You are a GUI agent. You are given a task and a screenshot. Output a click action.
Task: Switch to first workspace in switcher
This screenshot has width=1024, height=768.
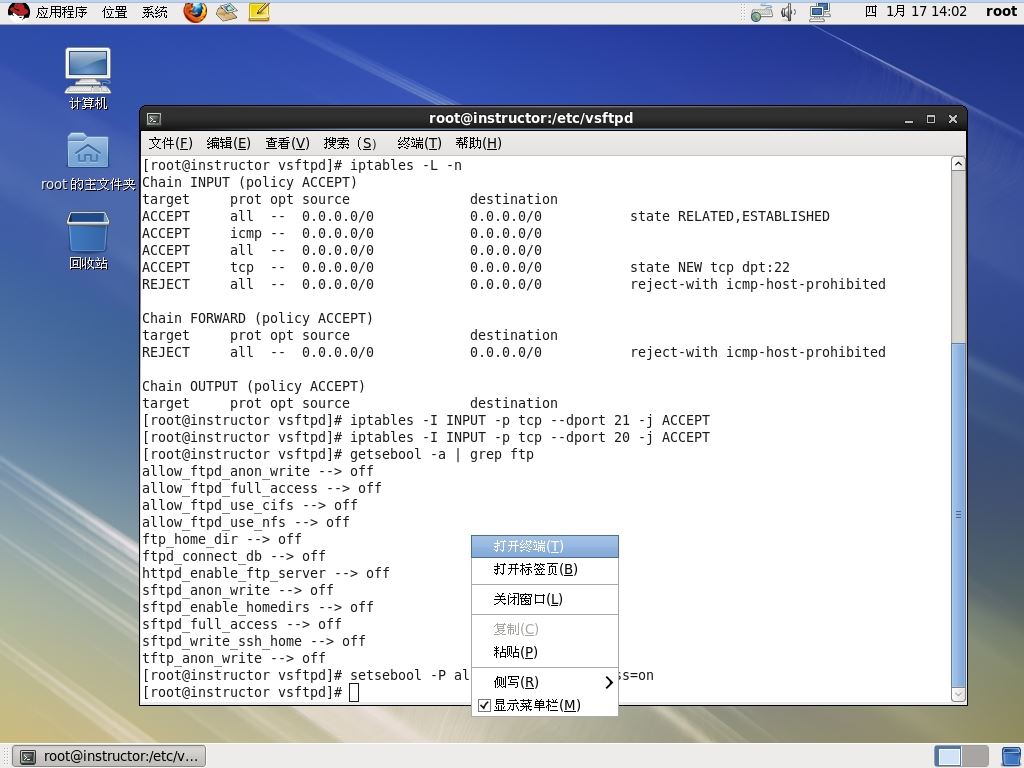coord(948,756)
